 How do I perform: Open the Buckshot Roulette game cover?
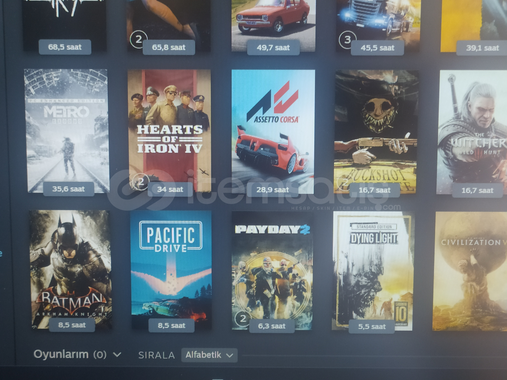click(x=376, y=132)
